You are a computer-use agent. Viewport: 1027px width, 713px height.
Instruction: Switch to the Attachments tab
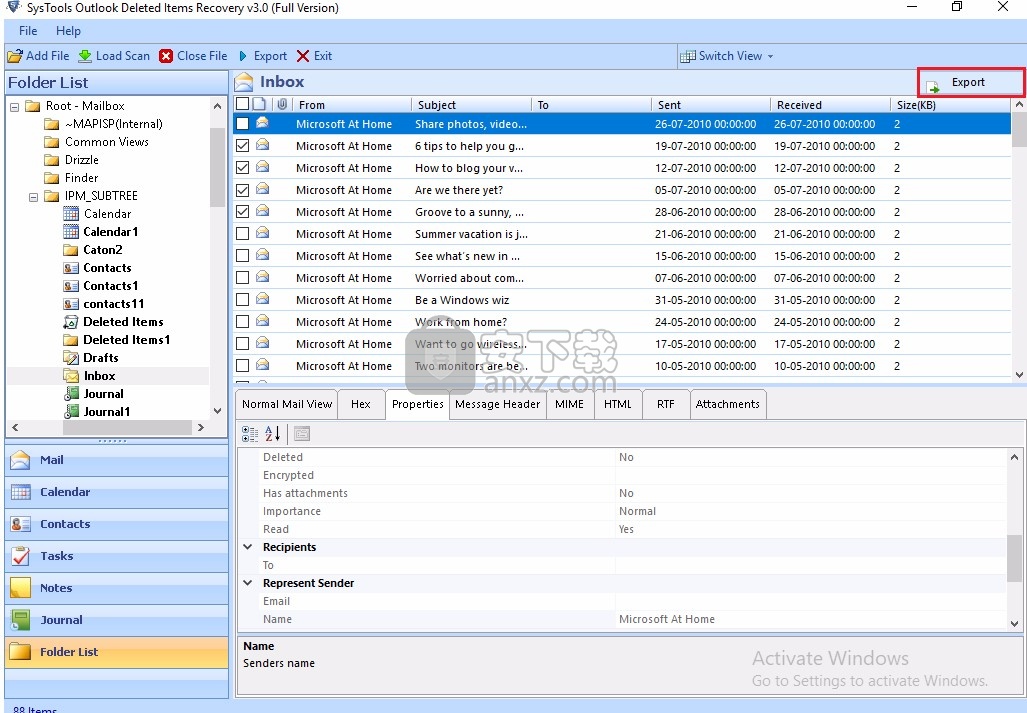pos(728,405)
